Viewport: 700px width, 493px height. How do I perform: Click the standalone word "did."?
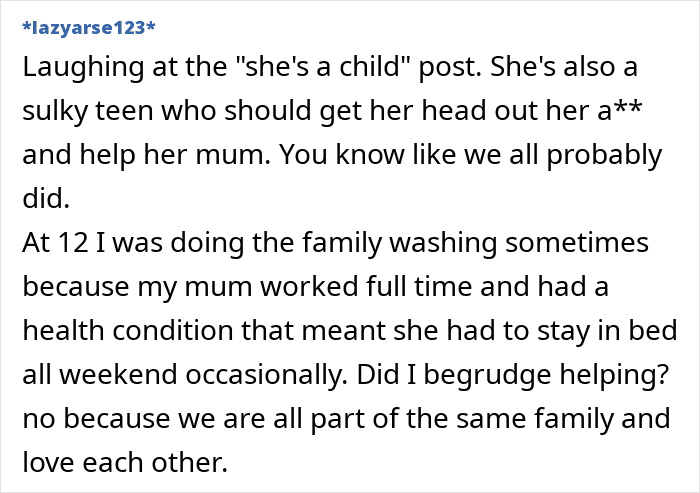[x=45, y=199]
